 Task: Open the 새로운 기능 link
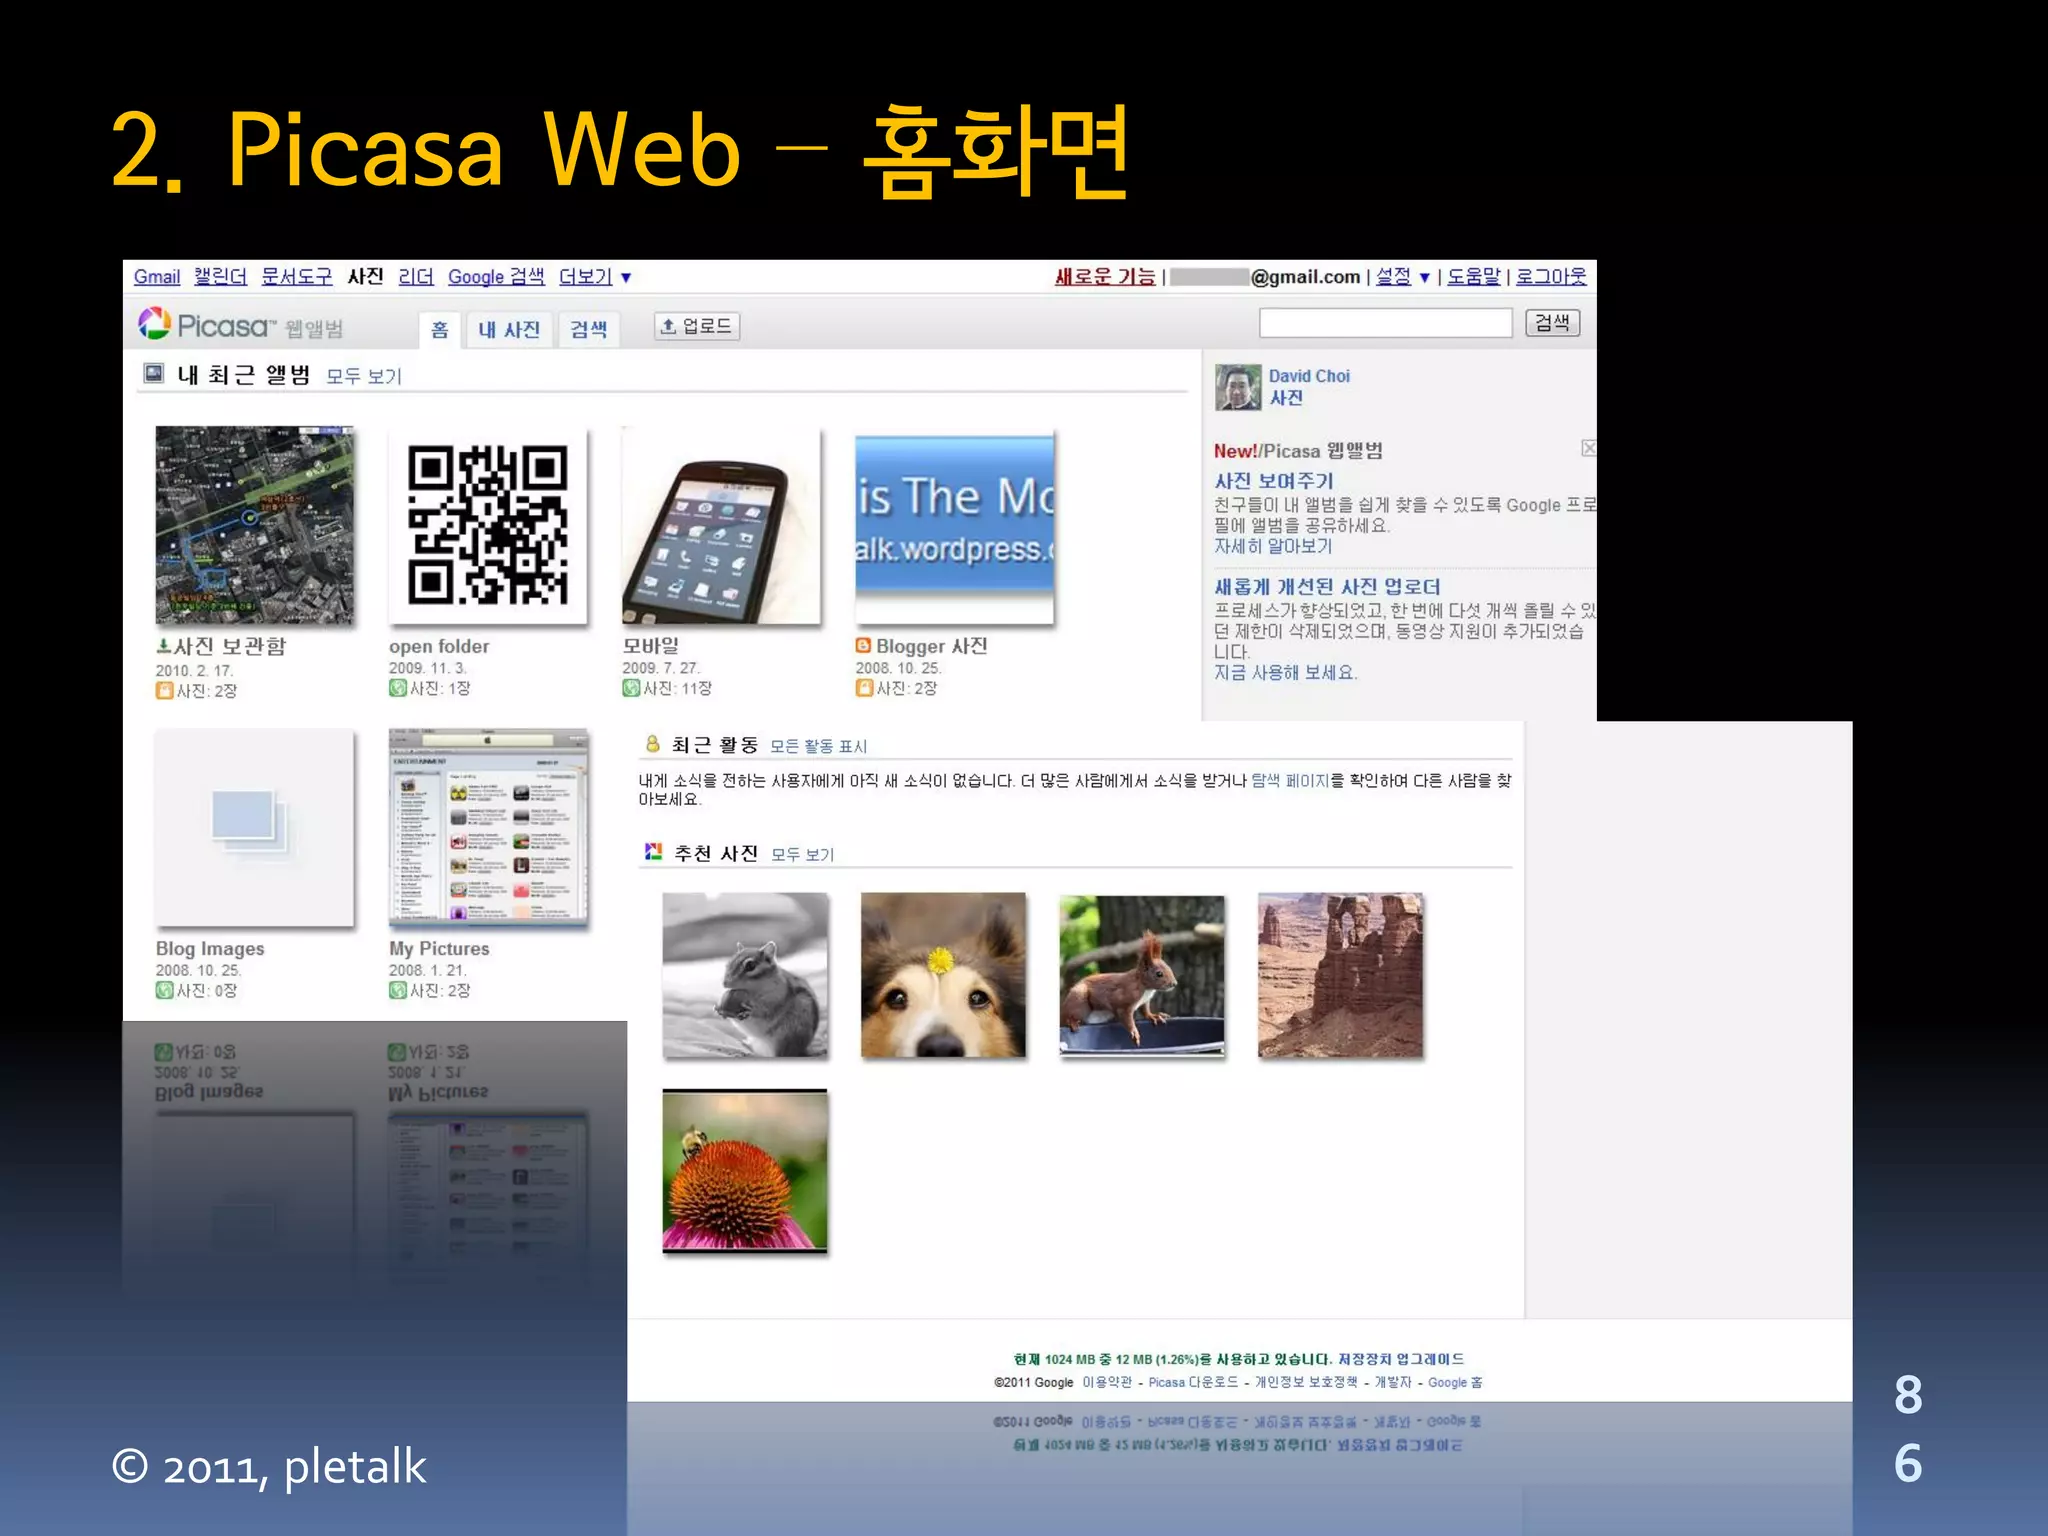coord(1105,277)
